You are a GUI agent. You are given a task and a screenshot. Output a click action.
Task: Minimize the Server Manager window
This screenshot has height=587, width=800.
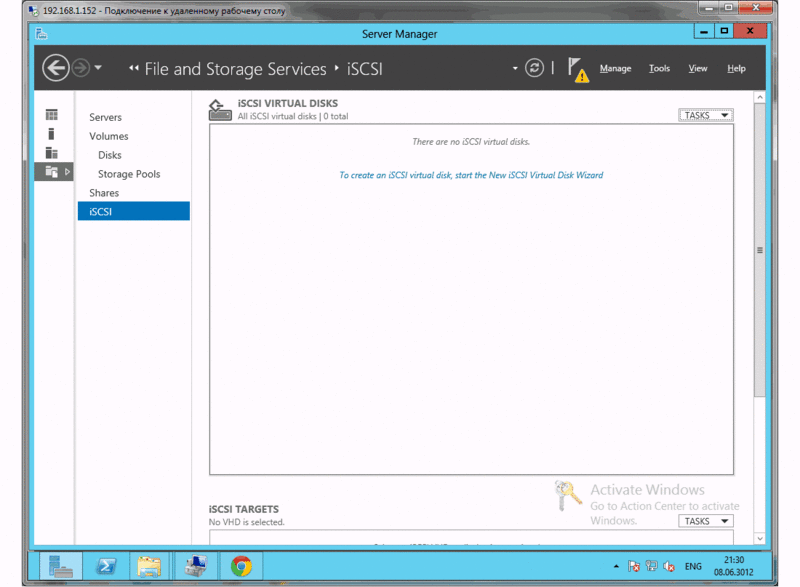point(704,31)
